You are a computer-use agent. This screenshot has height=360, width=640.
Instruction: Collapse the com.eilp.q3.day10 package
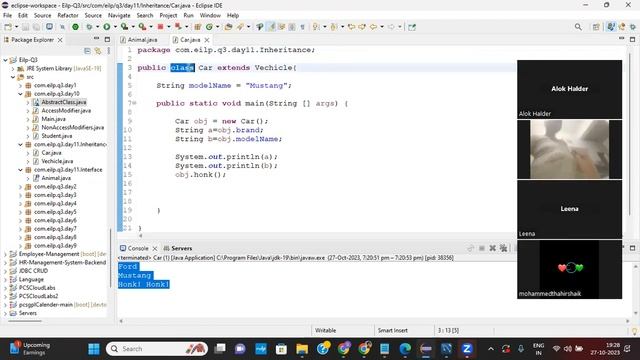pyautogui.click(x=20, y=94)
